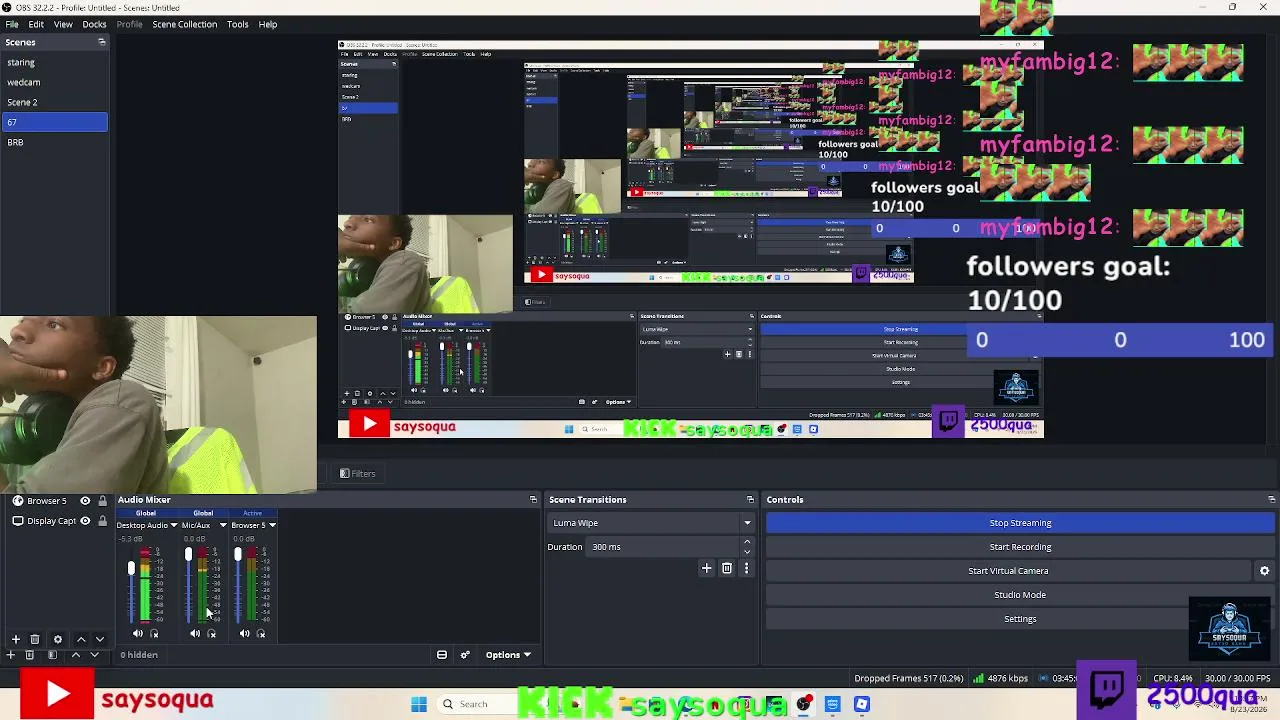This screenshot has height=720, width=1280.
Task: Expand Browser 5 mixer channel options arrow
Action: coord(272,525)
